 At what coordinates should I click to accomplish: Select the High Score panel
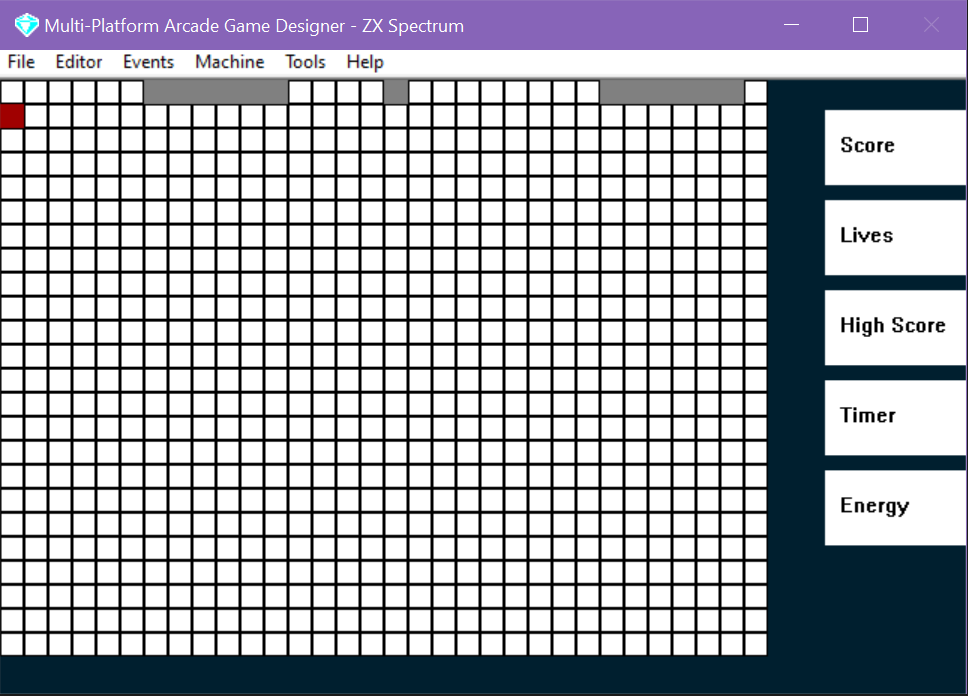pos(895,328)
